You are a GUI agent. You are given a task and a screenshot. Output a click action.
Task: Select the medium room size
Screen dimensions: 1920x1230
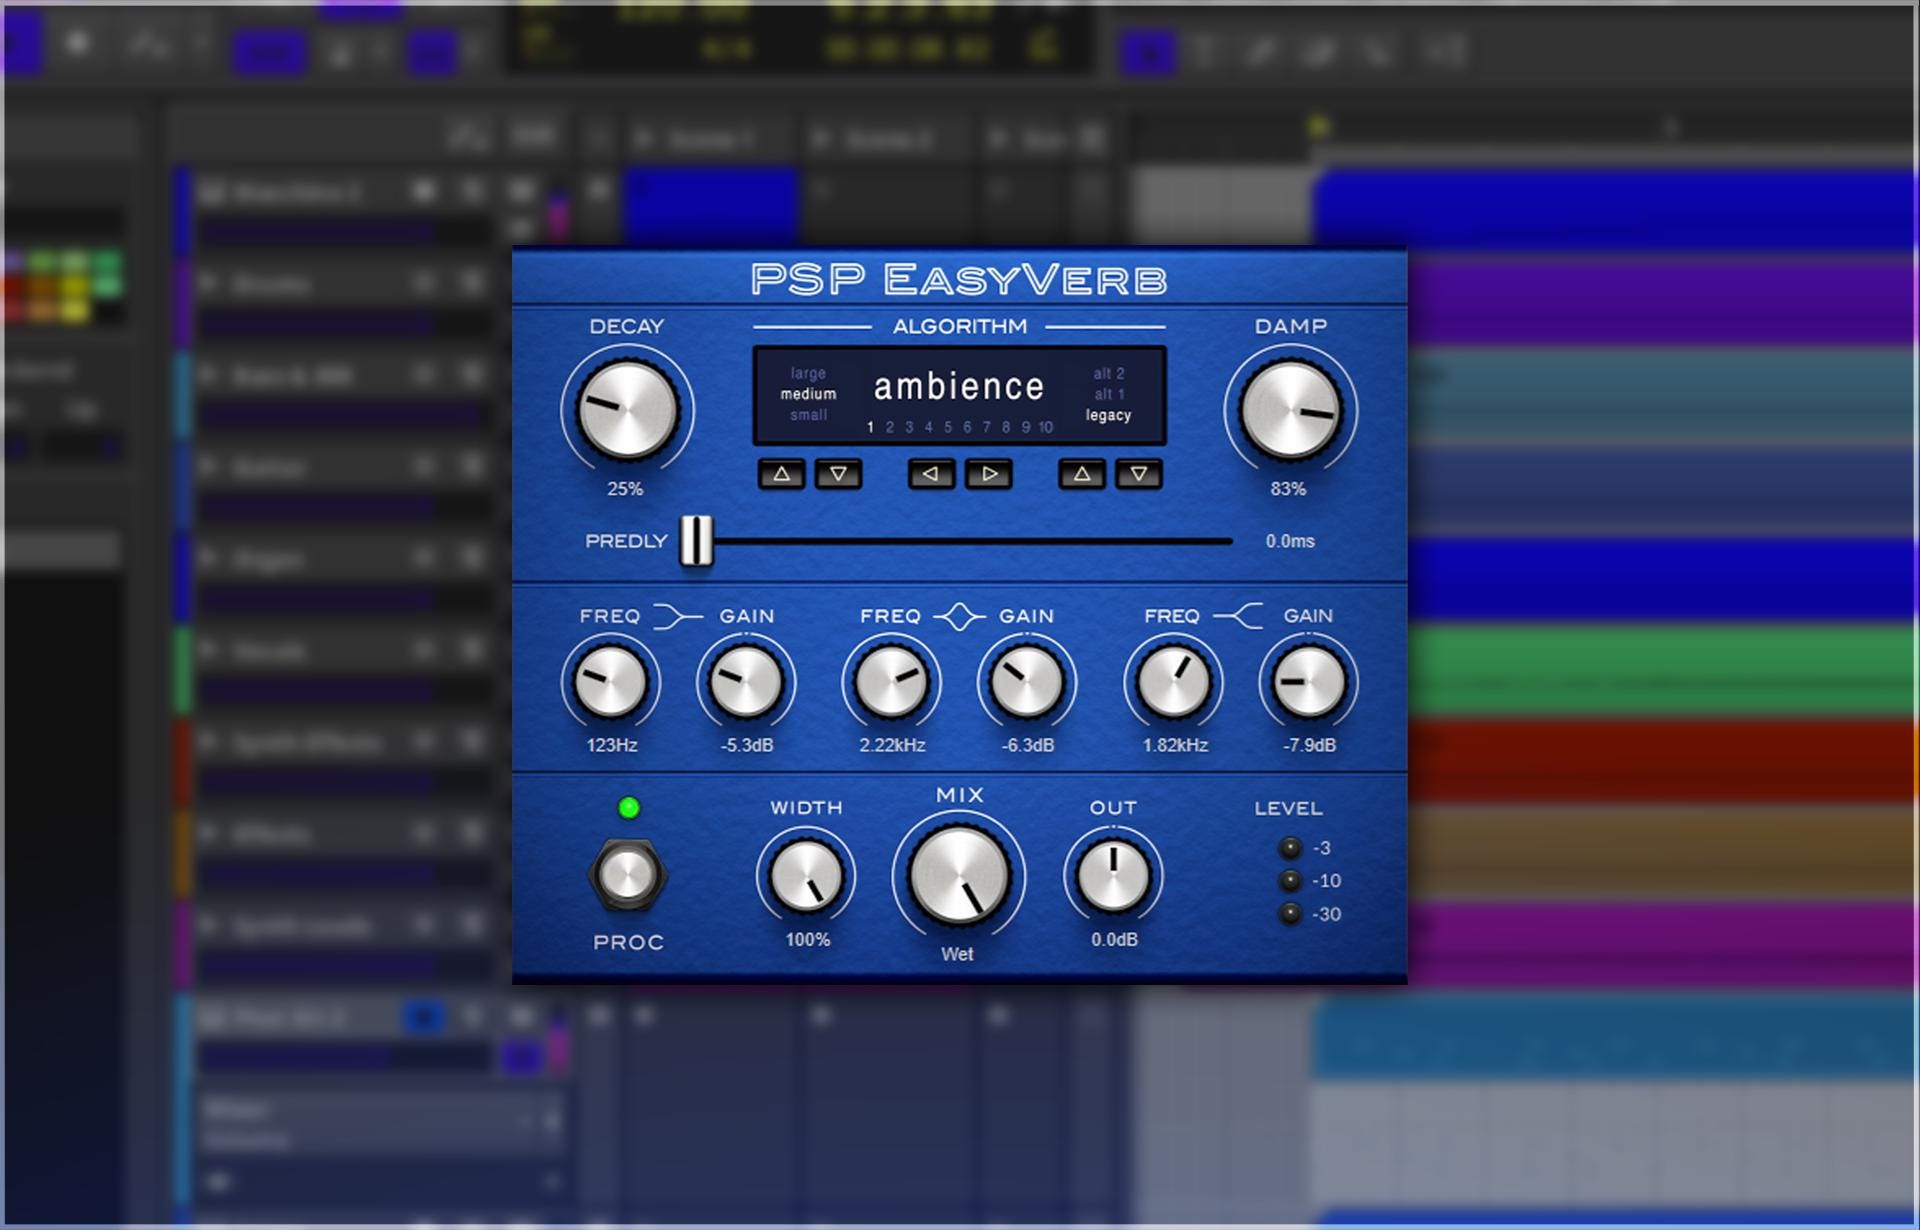[808, 394]
